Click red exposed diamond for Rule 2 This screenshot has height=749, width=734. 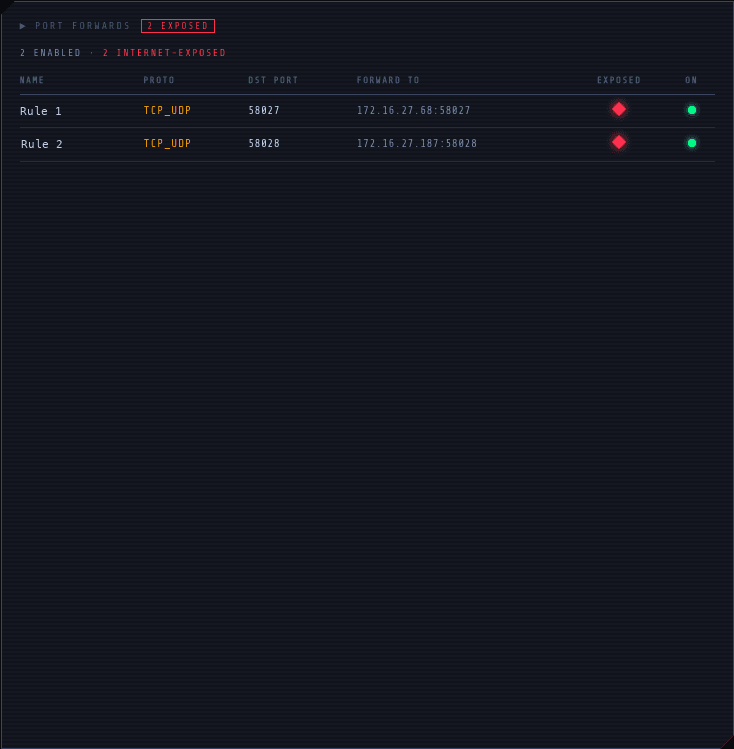[x=619, y=142]
